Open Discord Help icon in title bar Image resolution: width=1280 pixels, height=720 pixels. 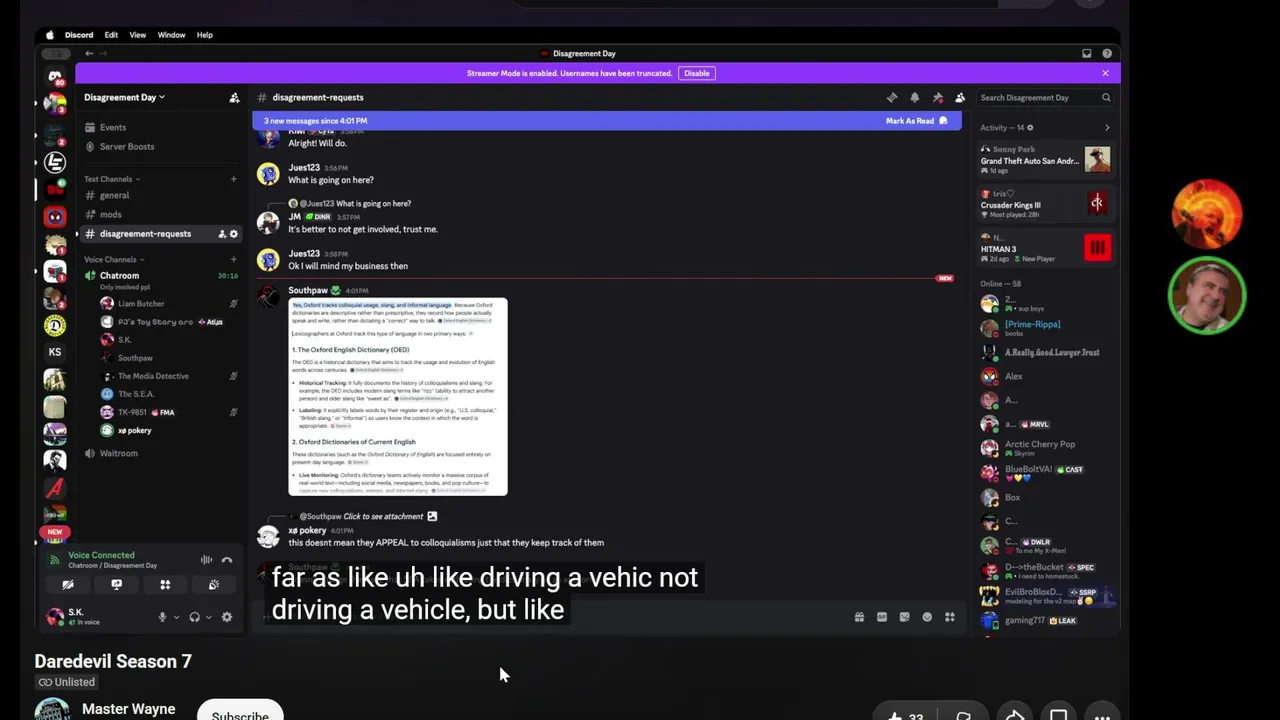[1107, 54]
